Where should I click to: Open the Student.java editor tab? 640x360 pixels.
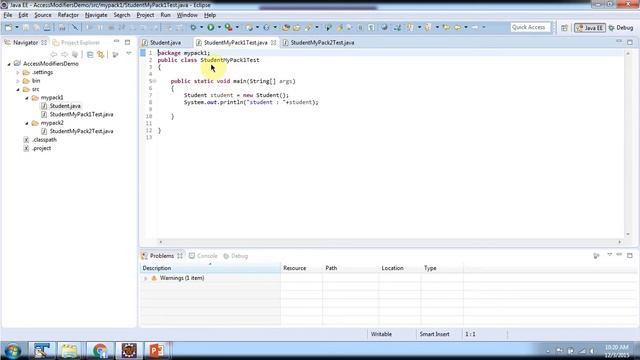[165, 42]
